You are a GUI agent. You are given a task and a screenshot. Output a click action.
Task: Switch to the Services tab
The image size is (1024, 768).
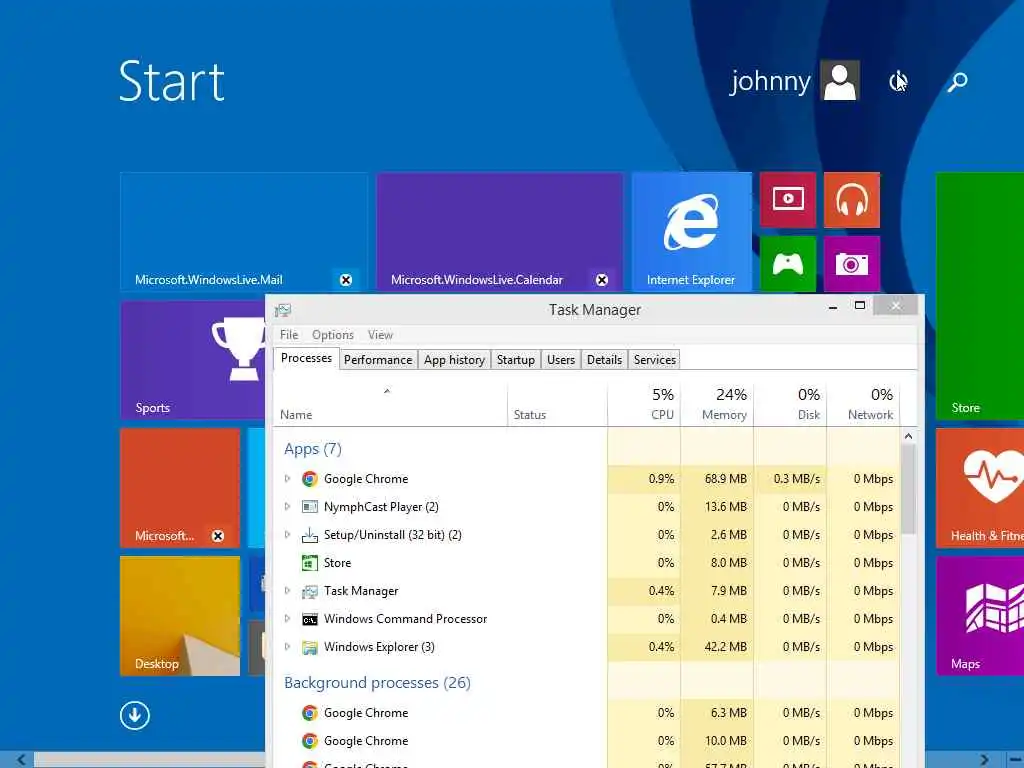[654, 360]
